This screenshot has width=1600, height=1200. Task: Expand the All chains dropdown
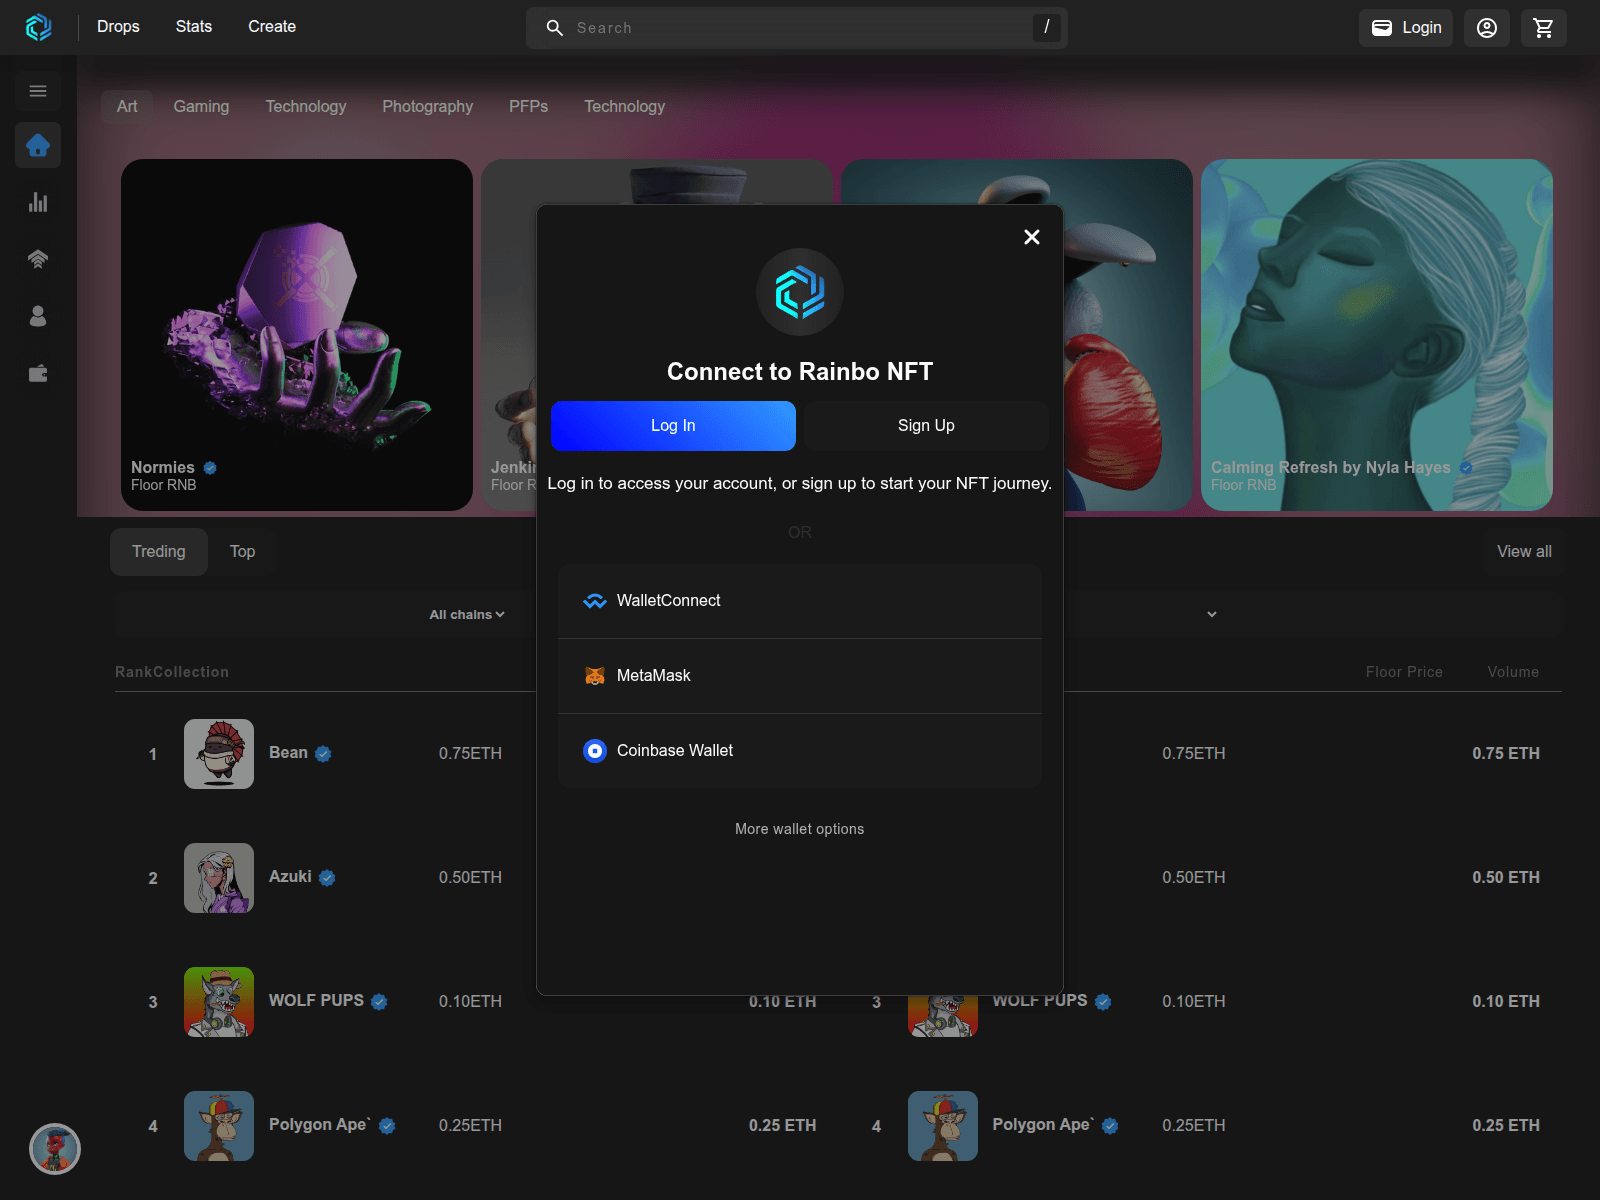click(467, 615)
